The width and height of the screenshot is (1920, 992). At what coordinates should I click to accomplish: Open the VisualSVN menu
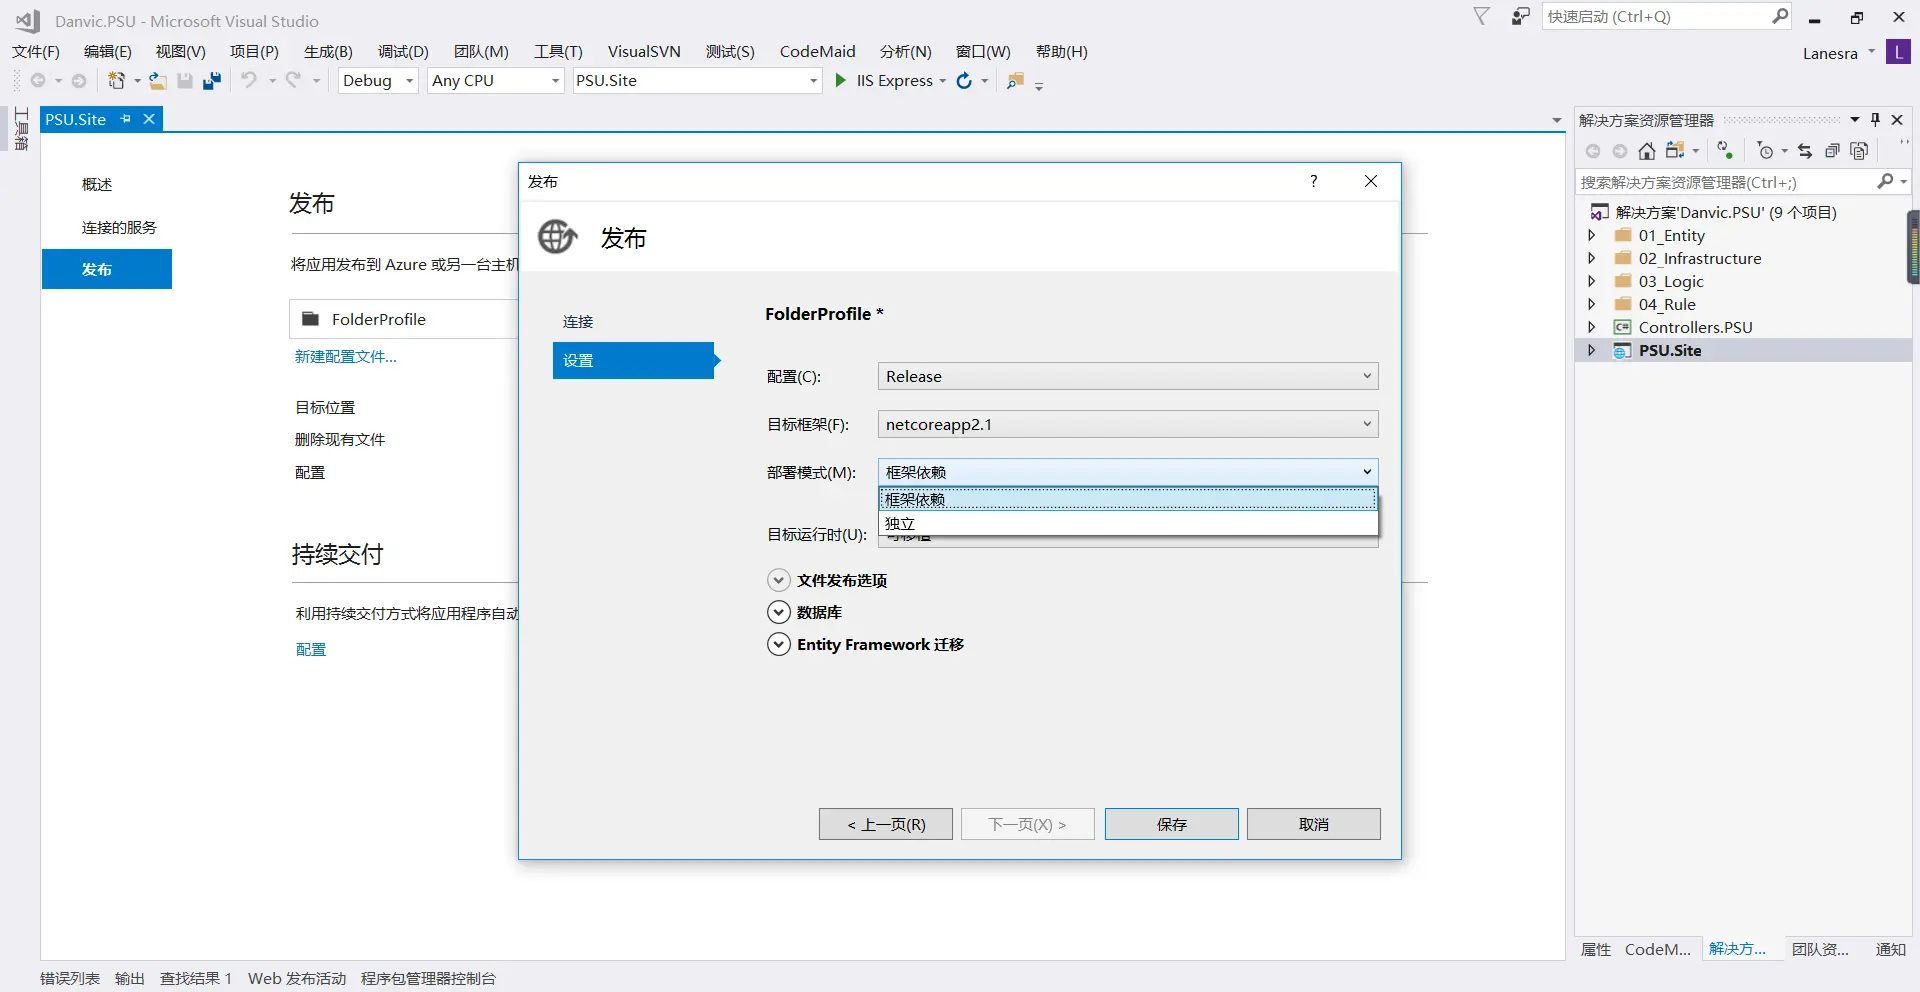click(644, 52)
